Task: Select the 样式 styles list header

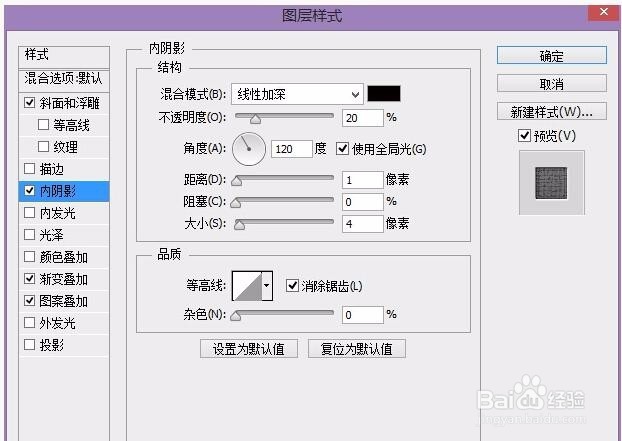Action: (x=64, y=55)
